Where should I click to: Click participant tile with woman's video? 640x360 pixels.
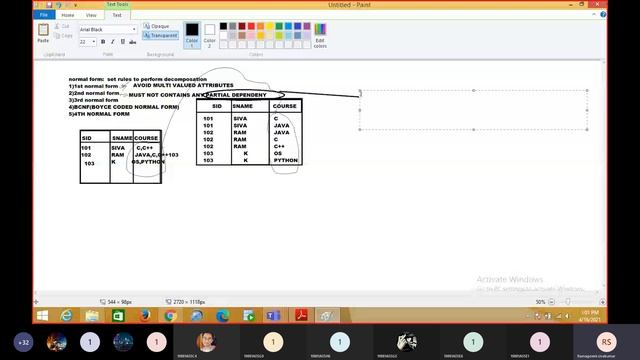tap(207, 342)
